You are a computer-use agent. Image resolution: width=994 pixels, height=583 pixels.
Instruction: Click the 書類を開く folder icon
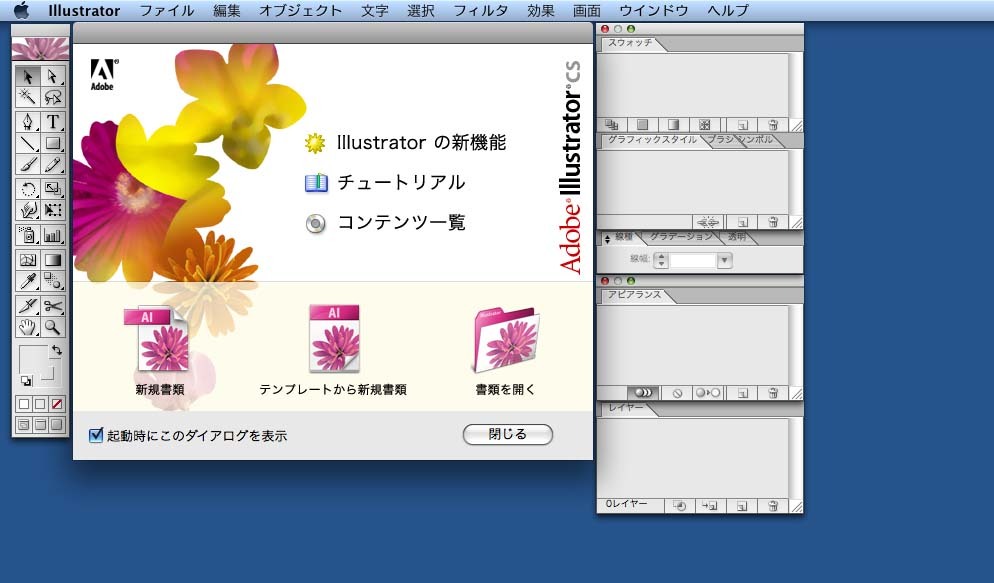point(505,340)
